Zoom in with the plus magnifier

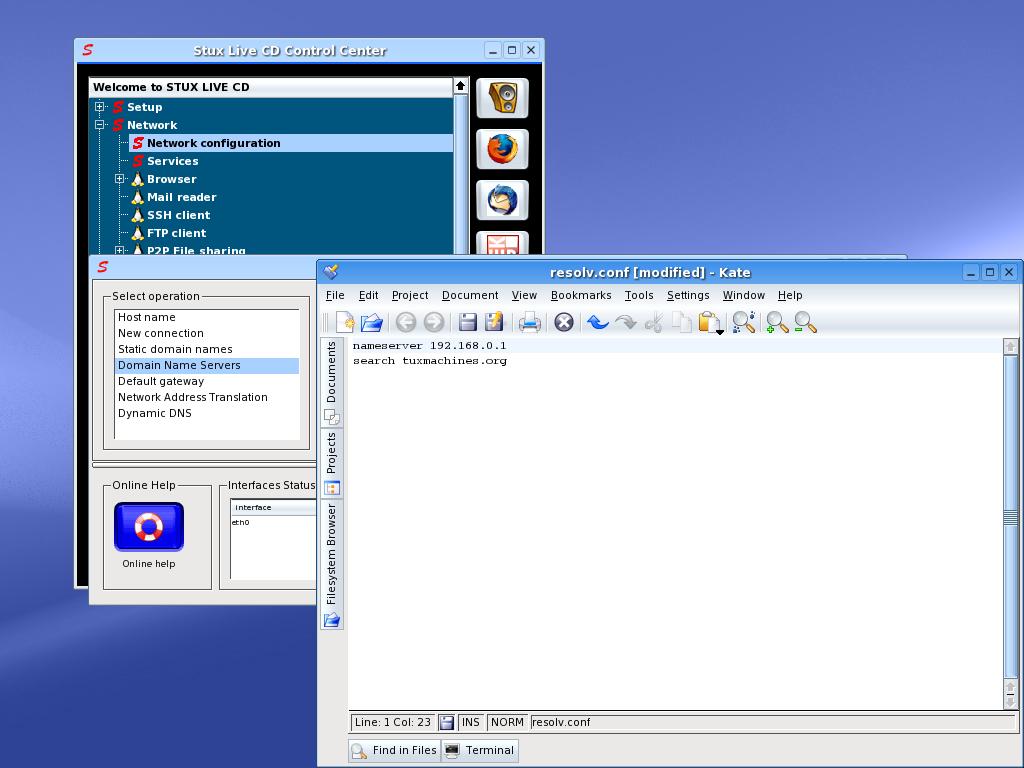pyautogui.click(x=777, y=322)
